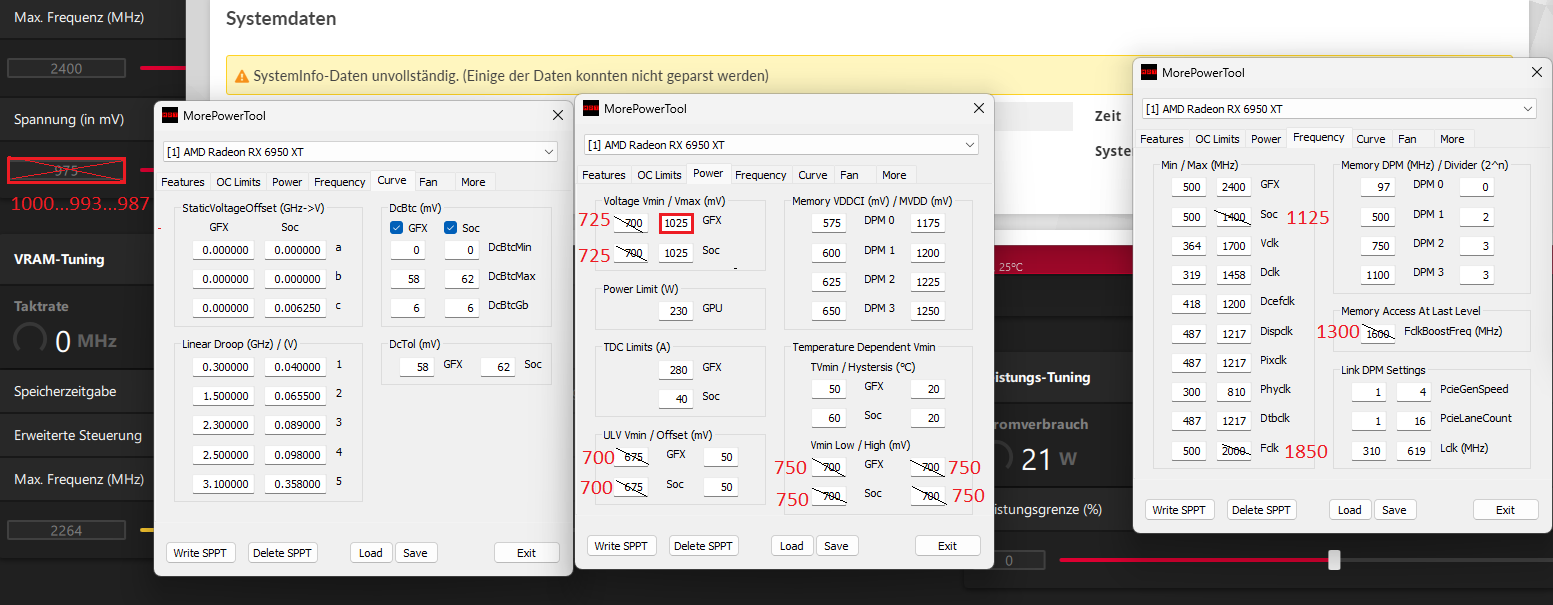Click the GFX max frequency field showing 2400

click(1234, 187)
